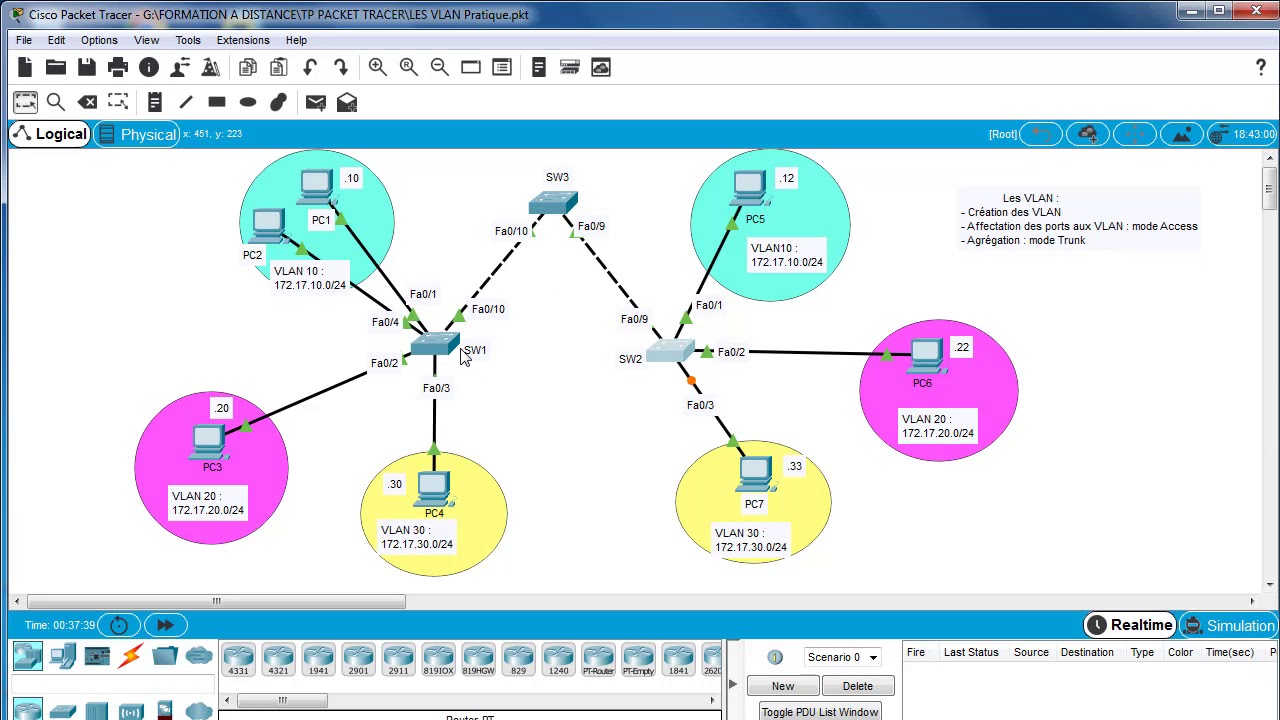Choose the Inspect magnifier tool
Image resolution: width=1280 pixels, height=720 pixels.
coord(56,102)
